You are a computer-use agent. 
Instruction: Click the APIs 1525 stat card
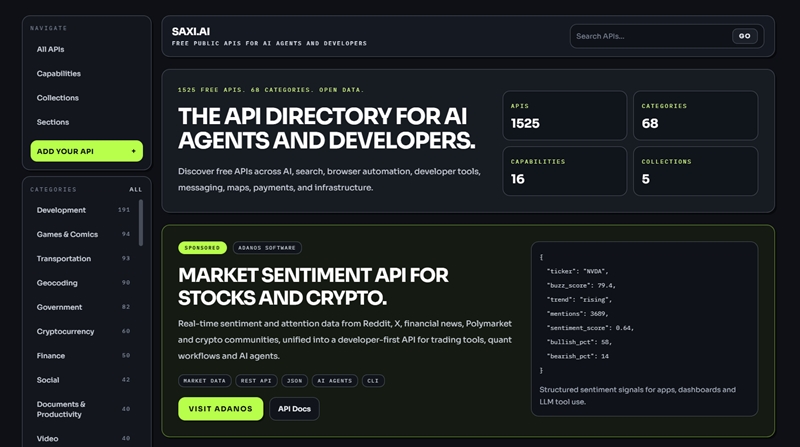[564, 115]
